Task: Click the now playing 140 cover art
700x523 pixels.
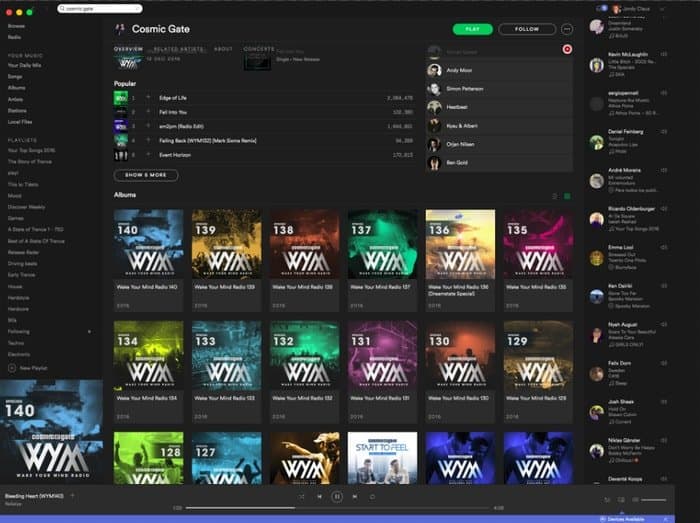Action: (51, 432)
